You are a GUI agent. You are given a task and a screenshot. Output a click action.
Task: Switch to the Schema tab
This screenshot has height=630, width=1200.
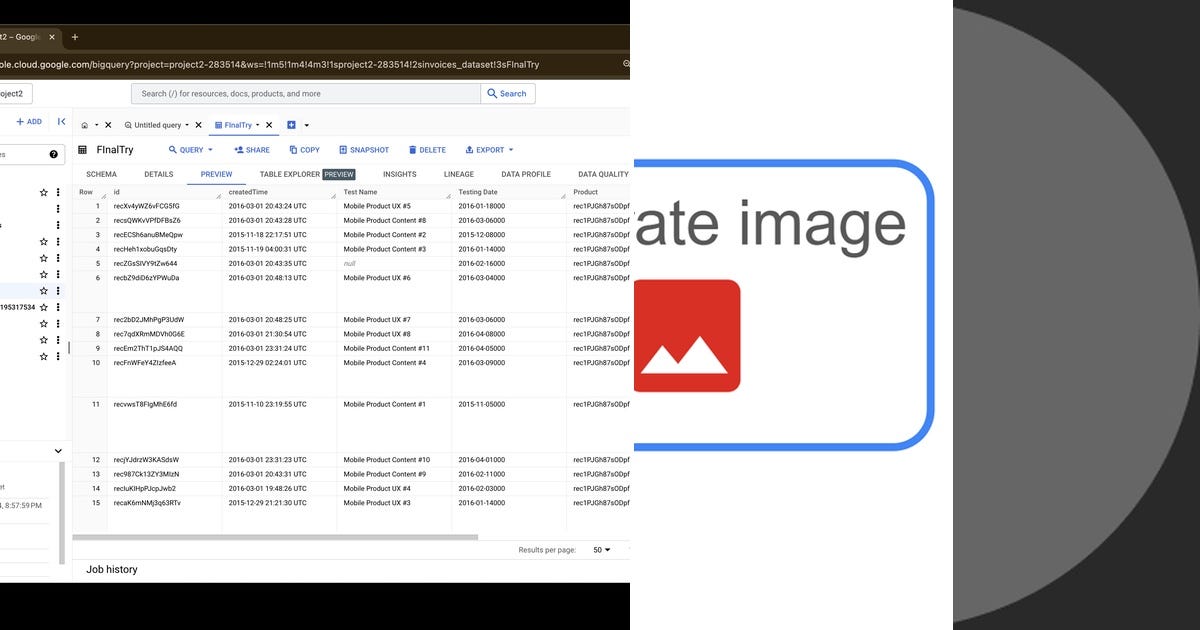pyautogui.click(x=101, y=174)
